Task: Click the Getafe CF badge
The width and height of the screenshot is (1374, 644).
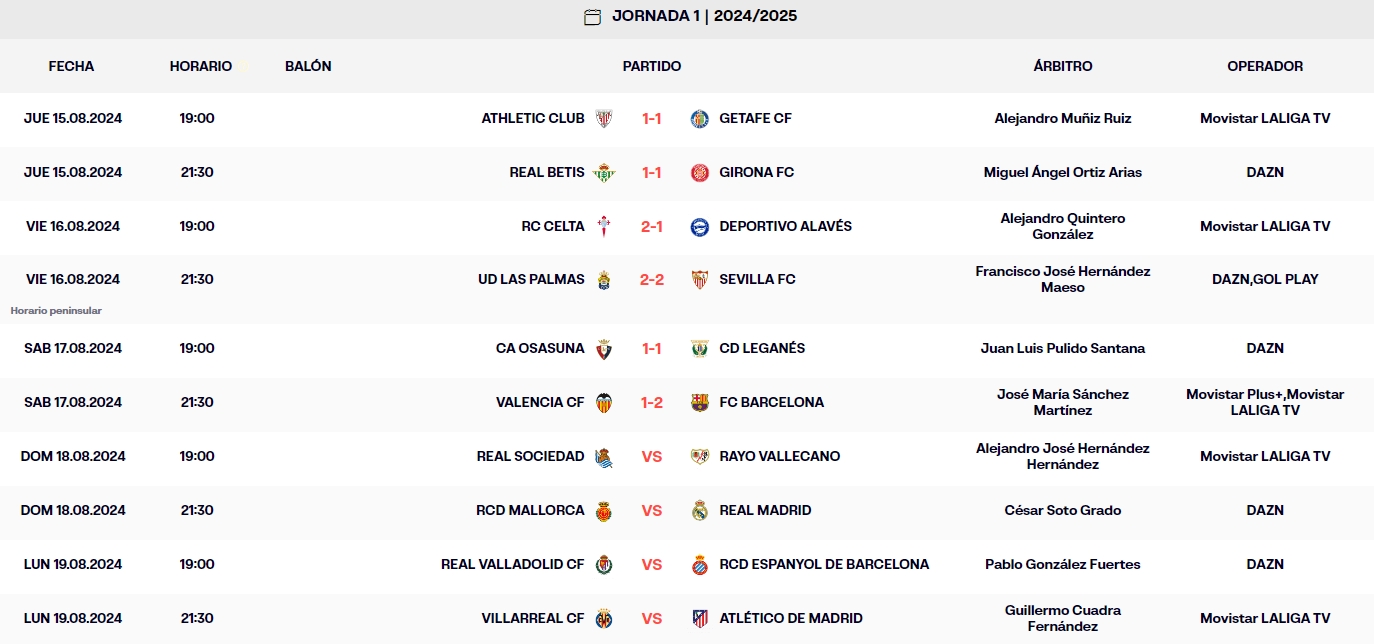Action: pos(699,118)
